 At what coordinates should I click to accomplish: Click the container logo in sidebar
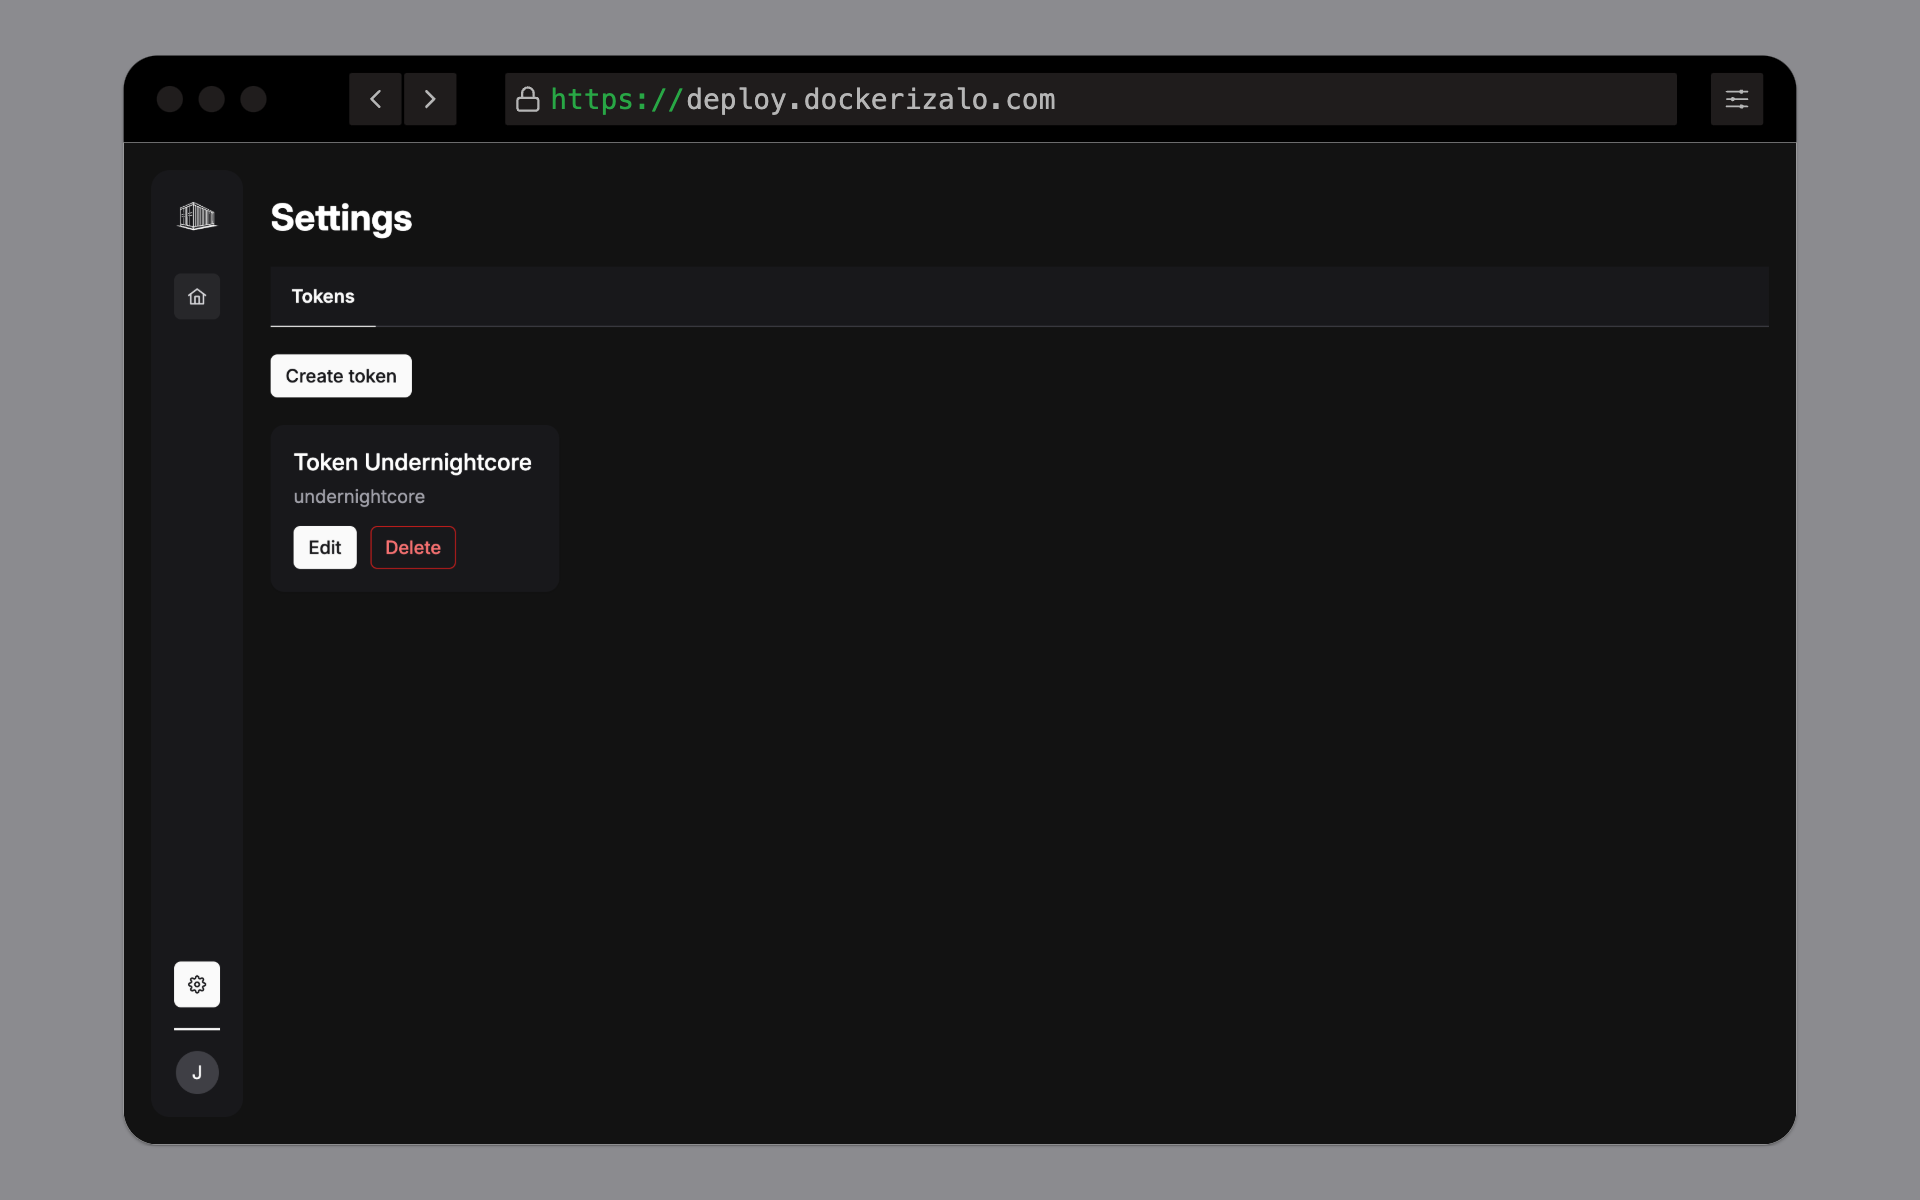tap(197, 216)
